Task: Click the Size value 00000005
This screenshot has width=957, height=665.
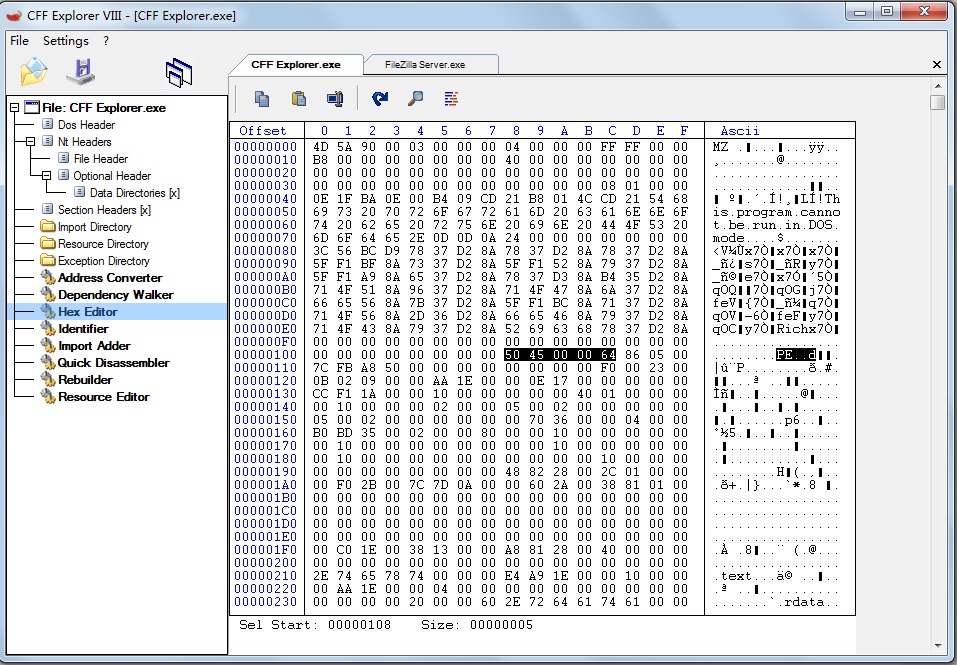Action: (501, 625)
